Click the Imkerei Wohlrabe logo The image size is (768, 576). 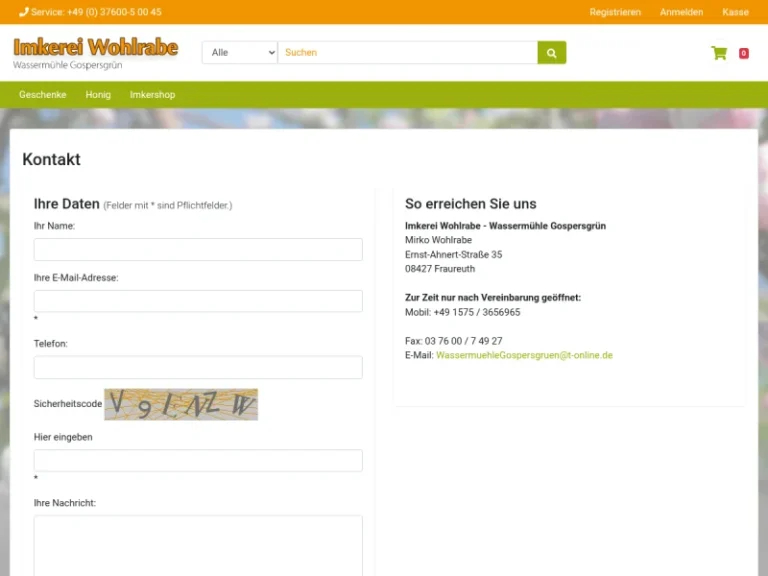[x=96, y=53]
